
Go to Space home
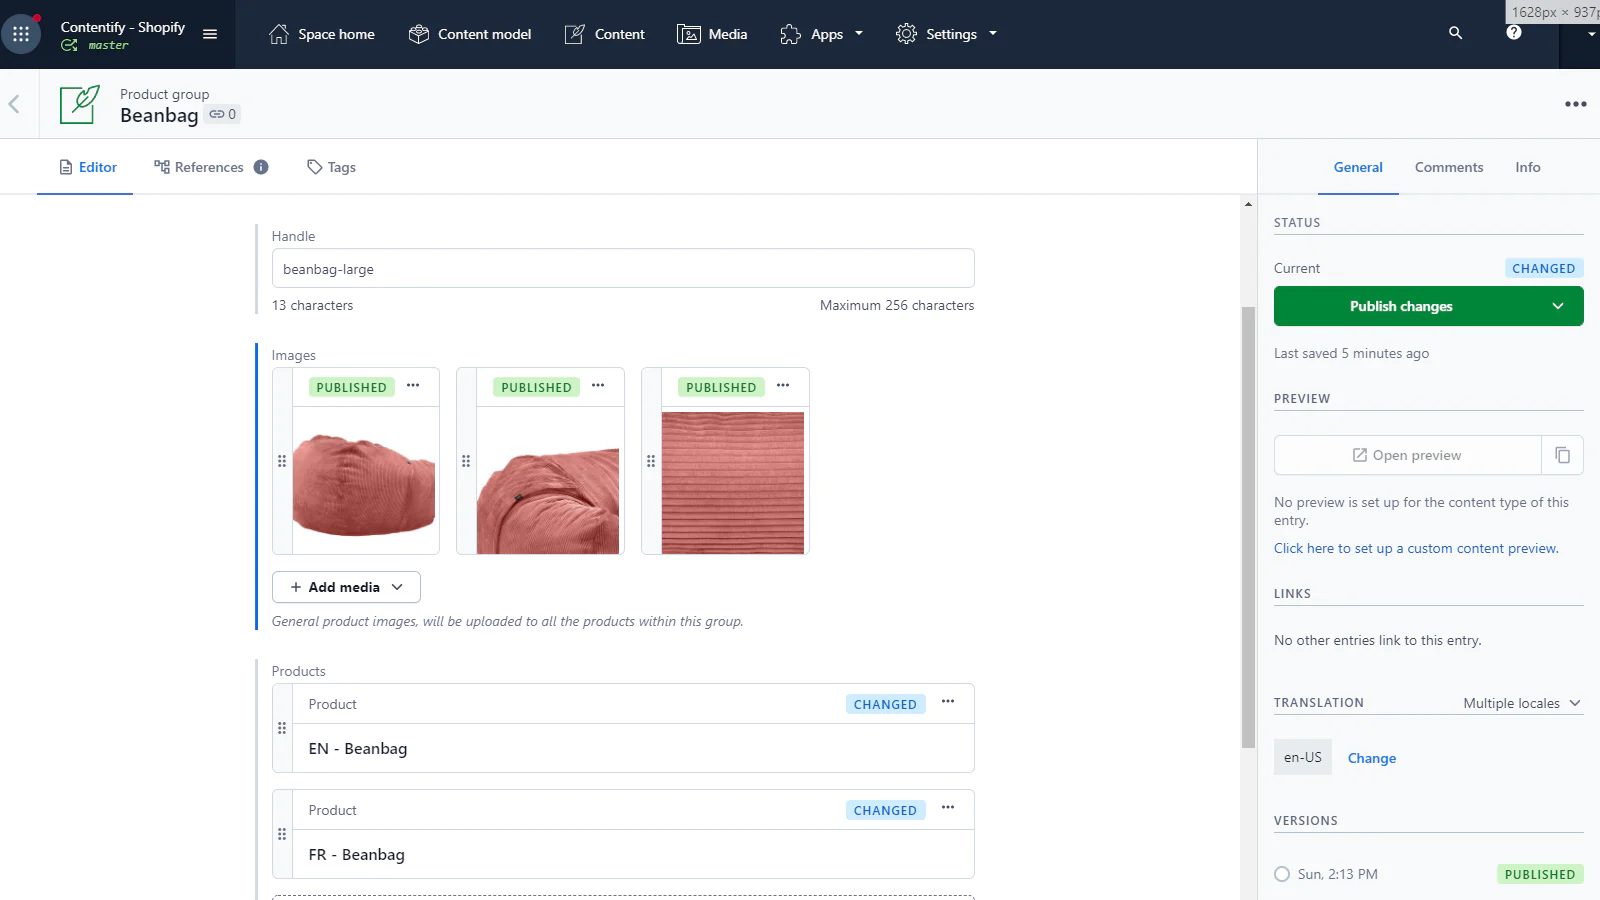322,34
